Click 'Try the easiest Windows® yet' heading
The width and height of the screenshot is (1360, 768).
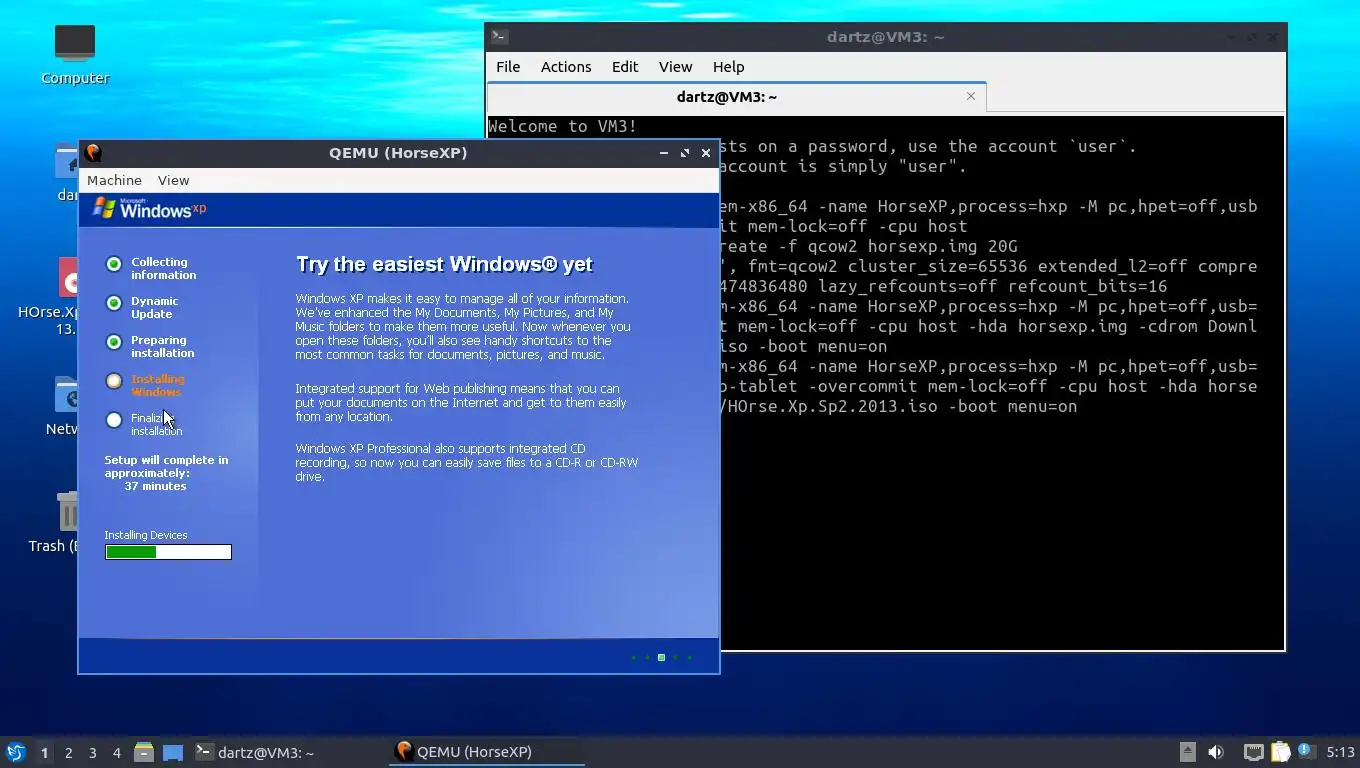coord(444,264)
